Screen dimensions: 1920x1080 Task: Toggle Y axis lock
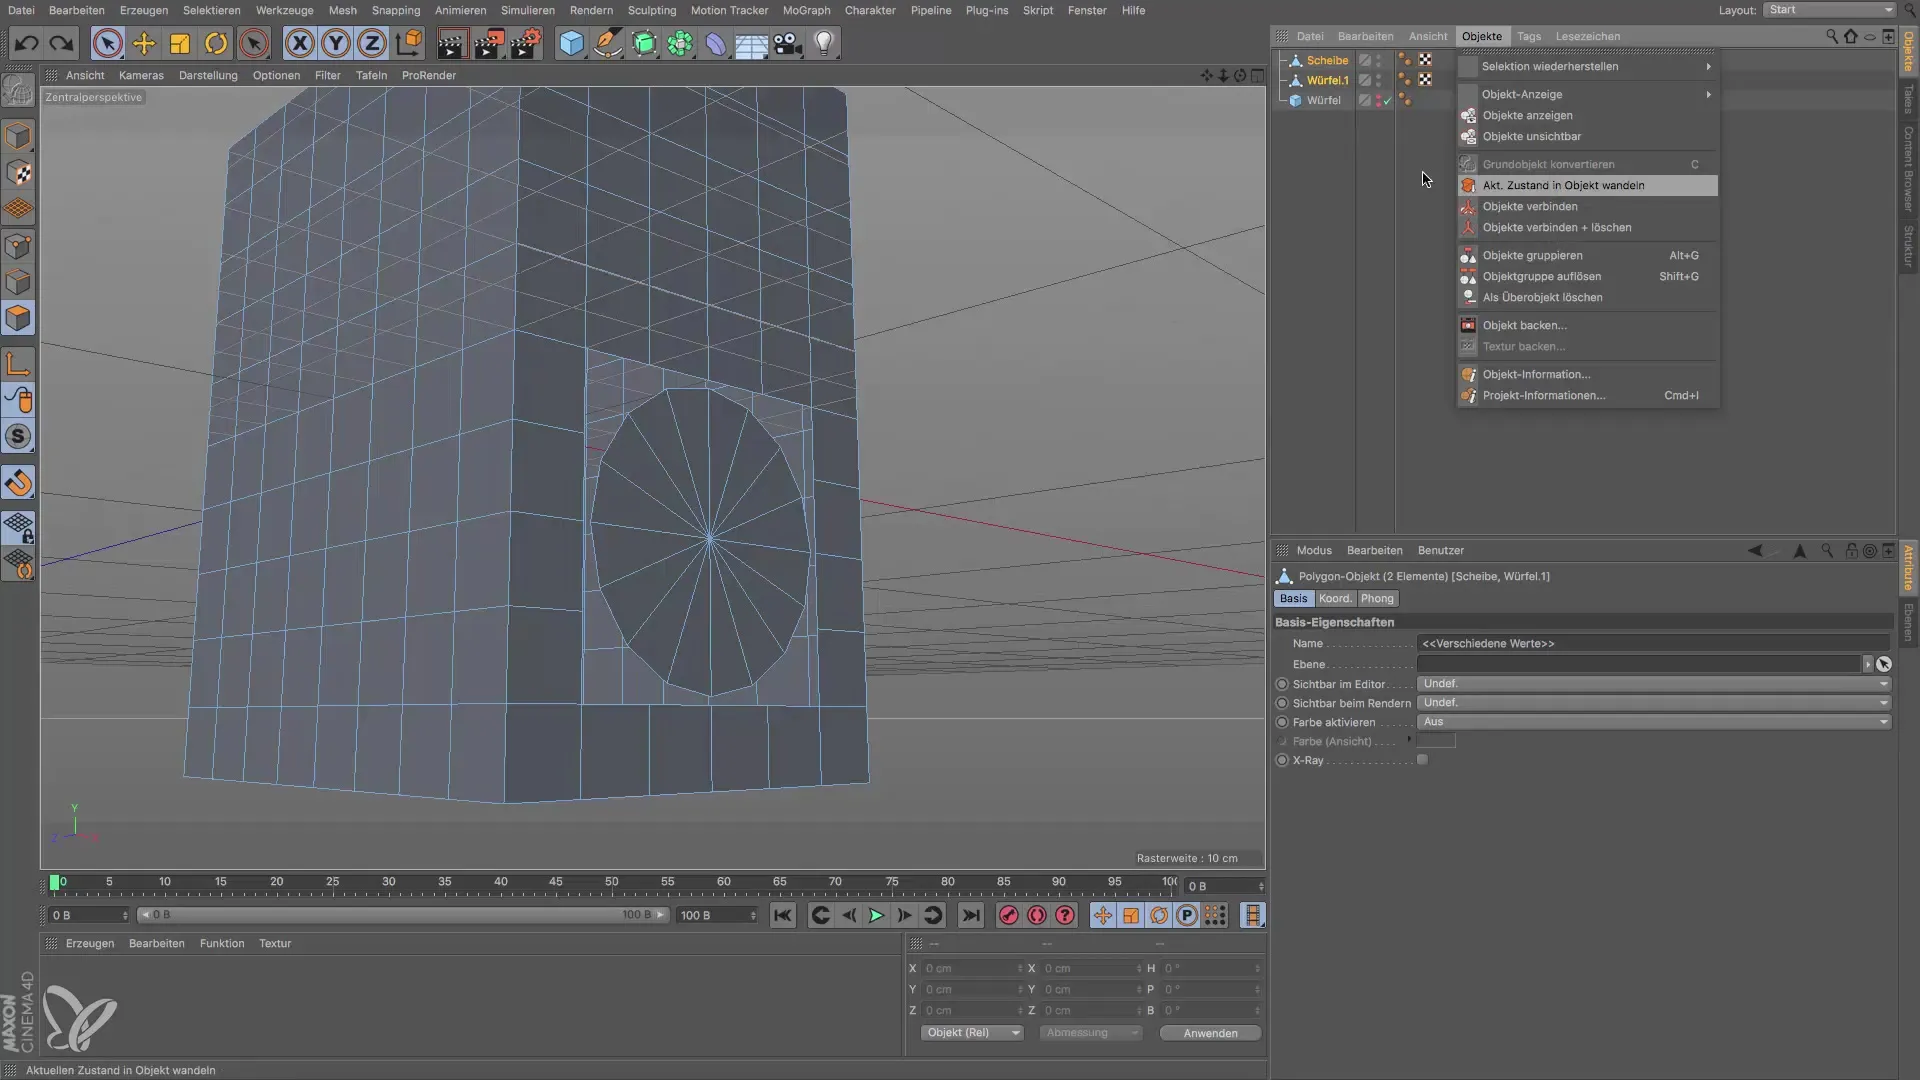coord(336,43)
